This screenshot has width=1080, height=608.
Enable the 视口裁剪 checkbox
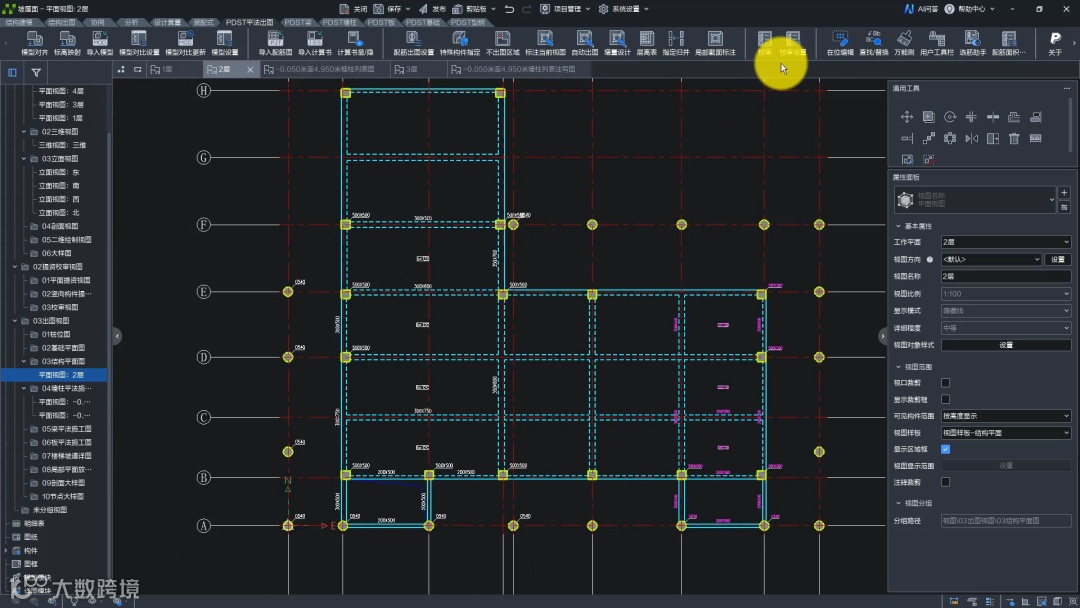945,383
